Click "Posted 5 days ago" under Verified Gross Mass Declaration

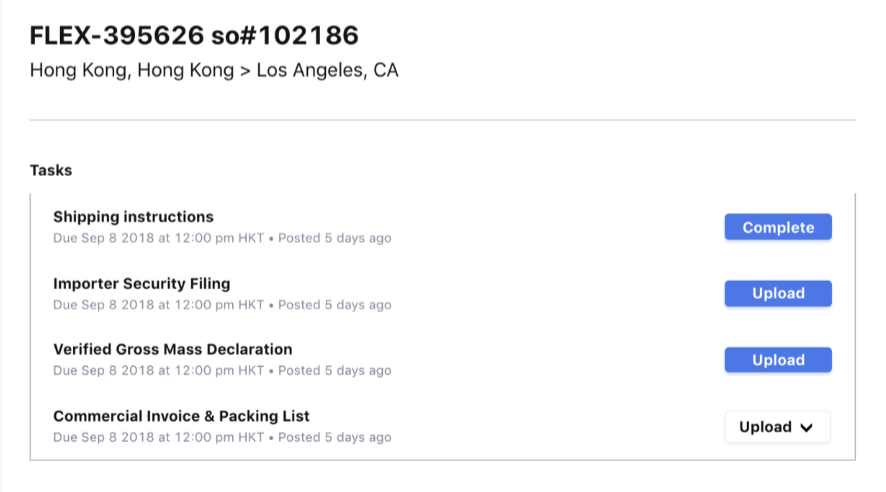pyautogui.click(x=334, y=371)
